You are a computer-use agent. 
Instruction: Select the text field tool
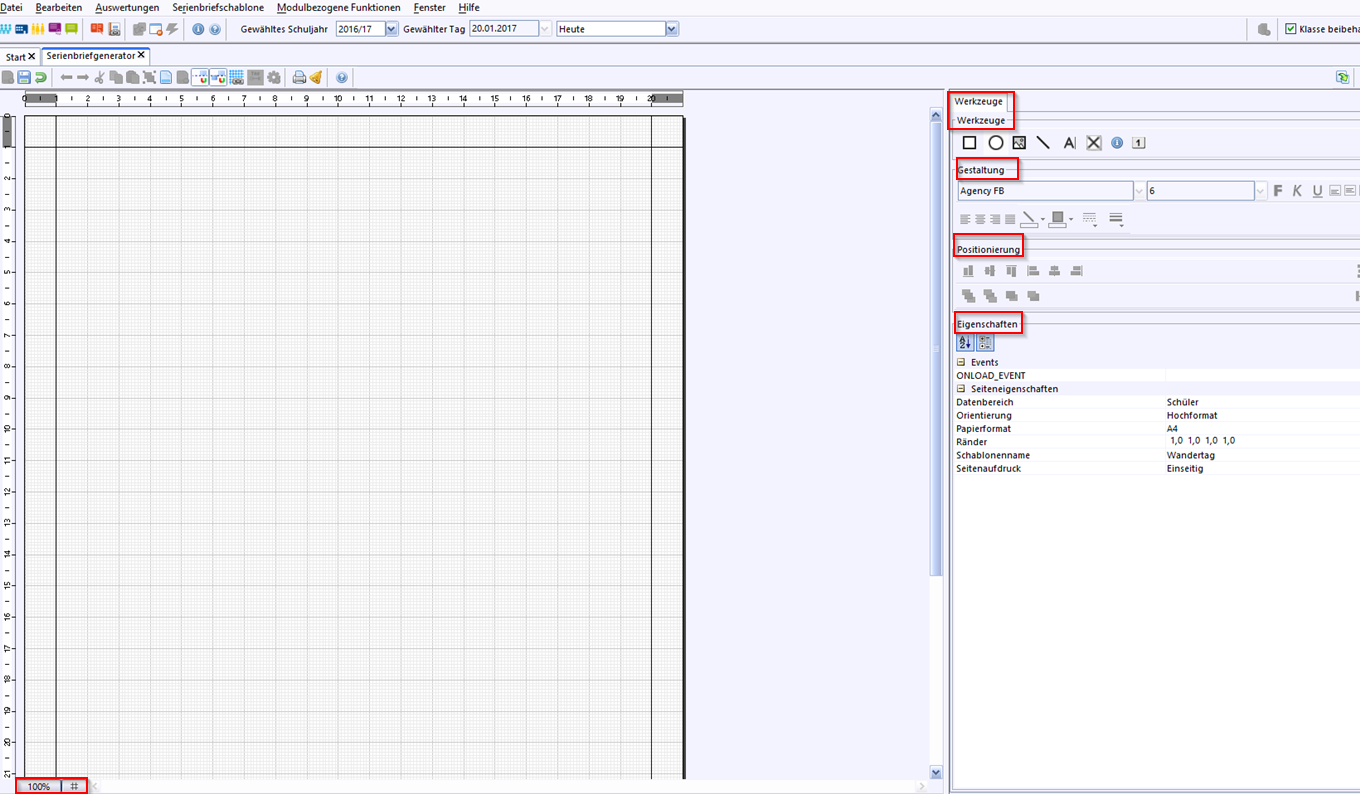click(1069, 143)
